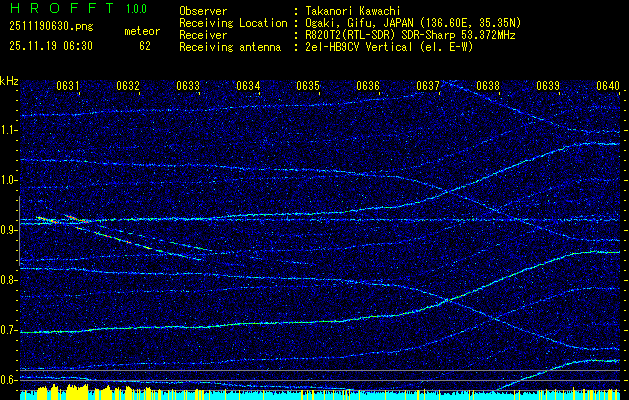Click time marker 0632

click(x=128, y=85)
